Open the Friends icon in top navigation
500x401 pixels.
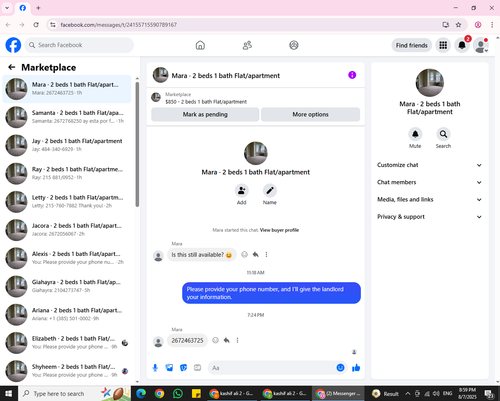[247, 45]
